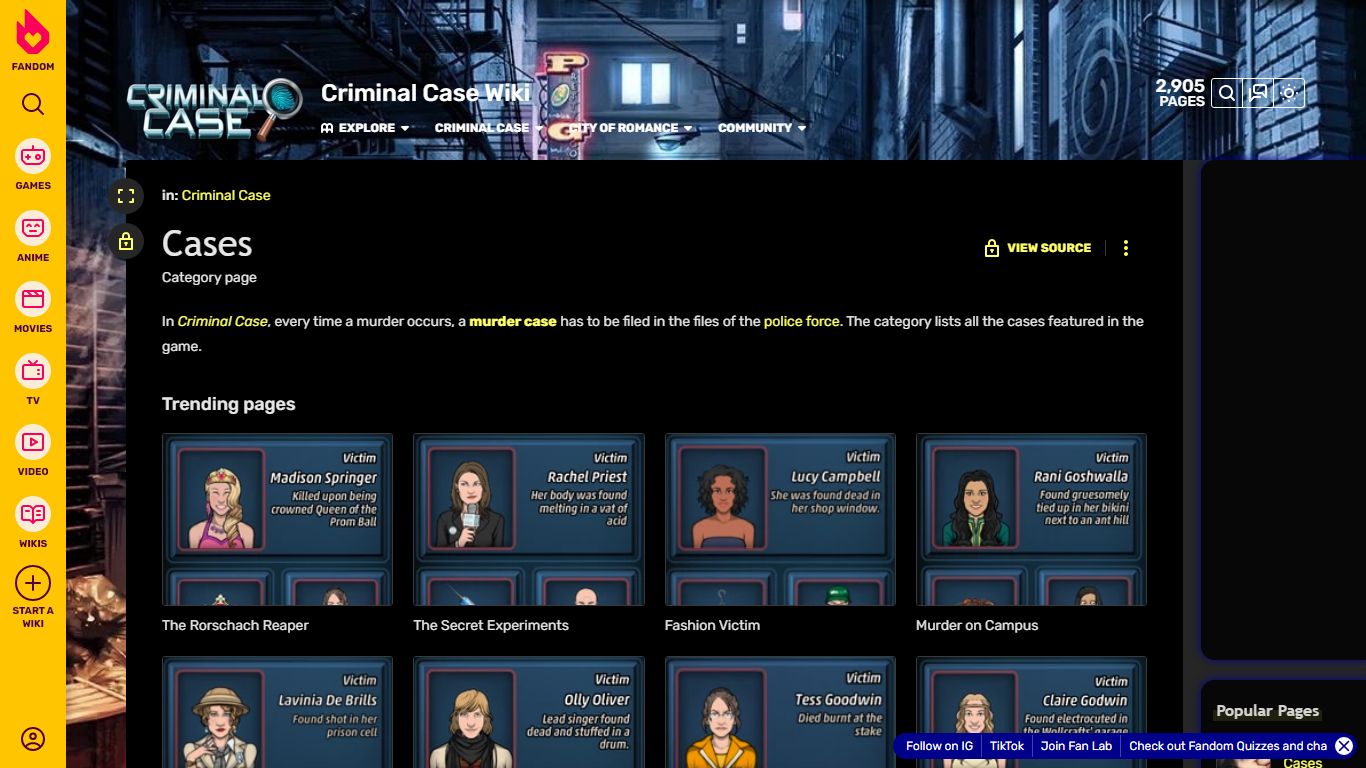This screenshot has width=1366, height=768.
Task: Open The Rorschach Reaper thumbnail
Action: coord(277,519)
